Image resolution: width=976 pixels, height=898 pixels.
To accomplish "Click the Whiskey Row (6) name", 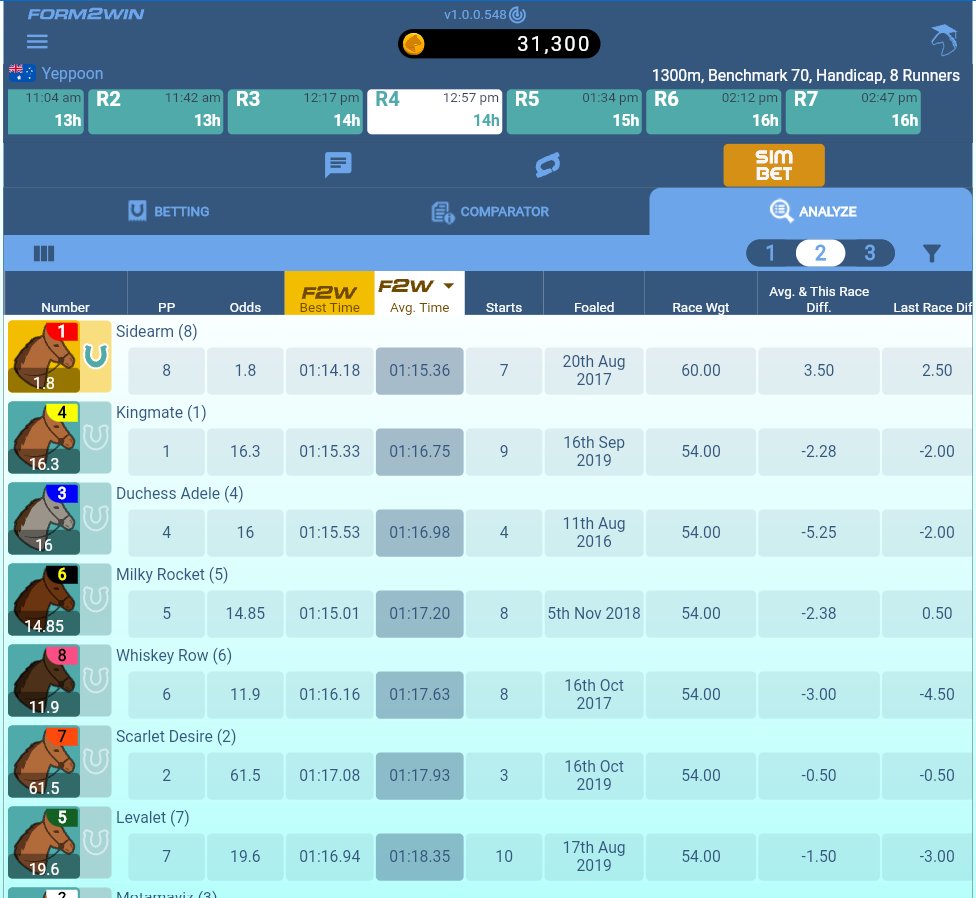I will (174, 656).
